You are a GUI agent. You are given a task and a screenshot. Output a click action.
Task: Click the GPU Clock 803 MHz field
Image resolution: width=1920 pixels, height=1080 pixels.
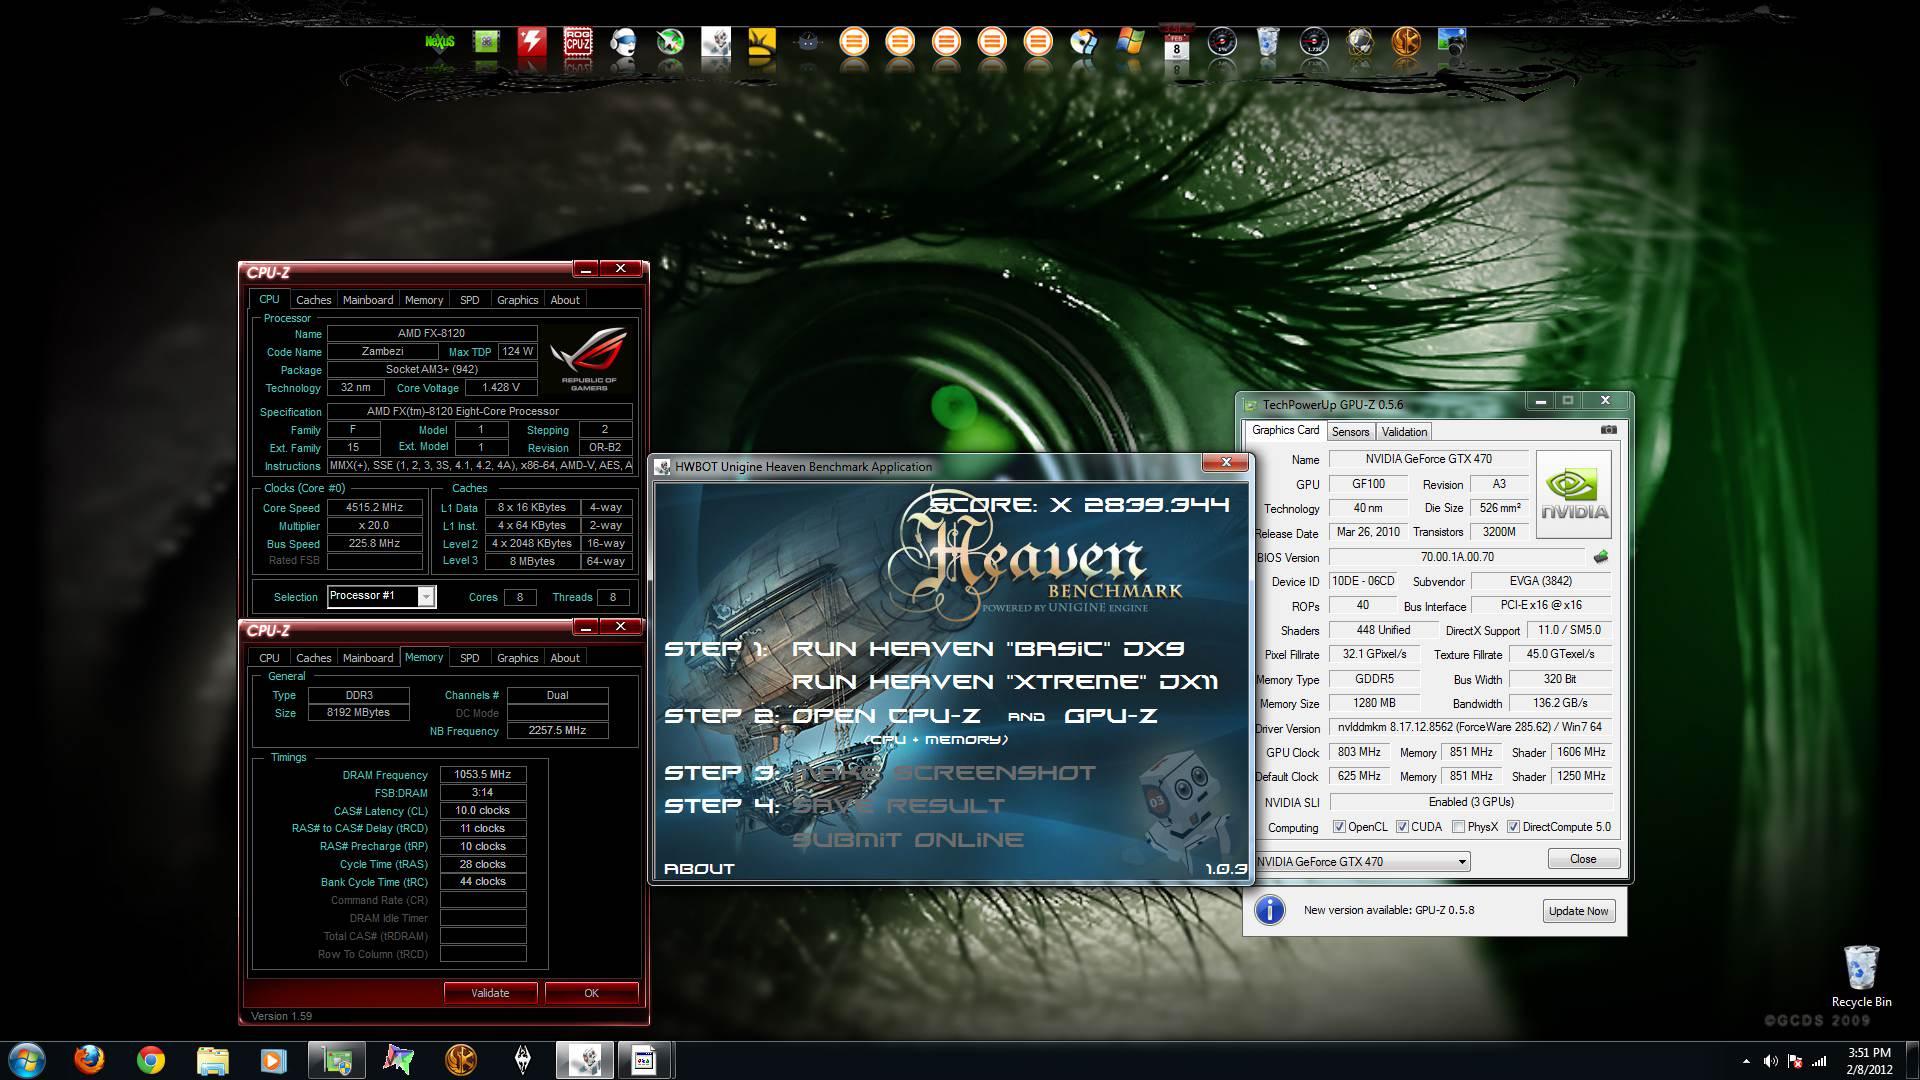point(1358,753)
